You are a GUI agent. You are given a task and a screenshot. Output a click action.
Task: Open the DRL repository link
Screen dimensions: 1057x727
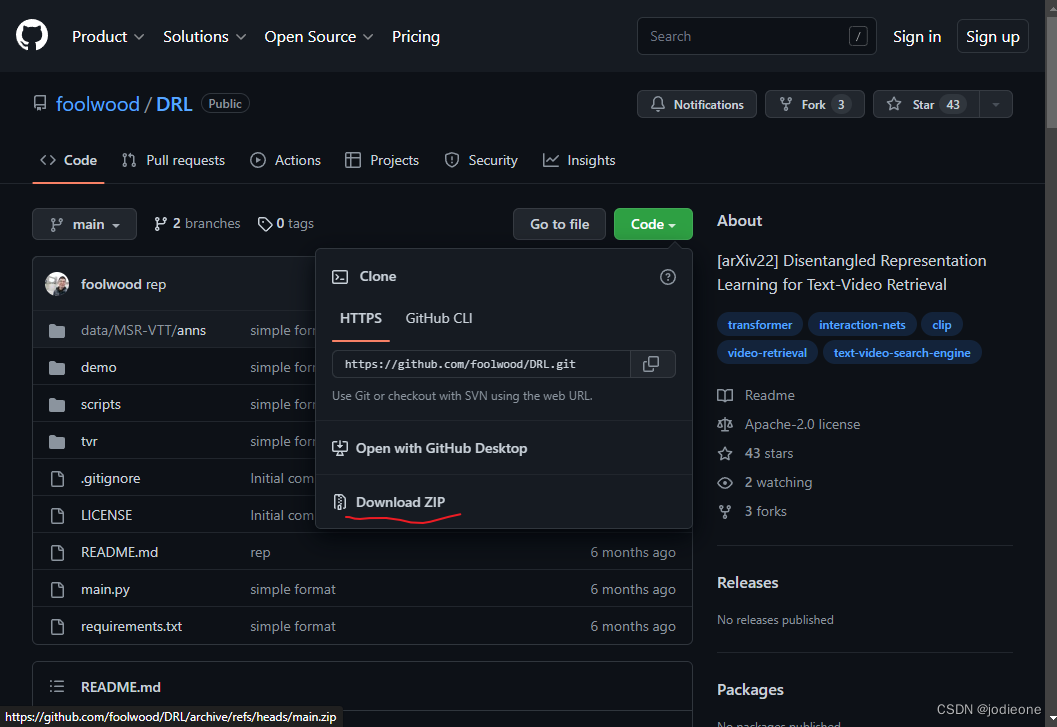pyautogui.click(x=174, y=104)
